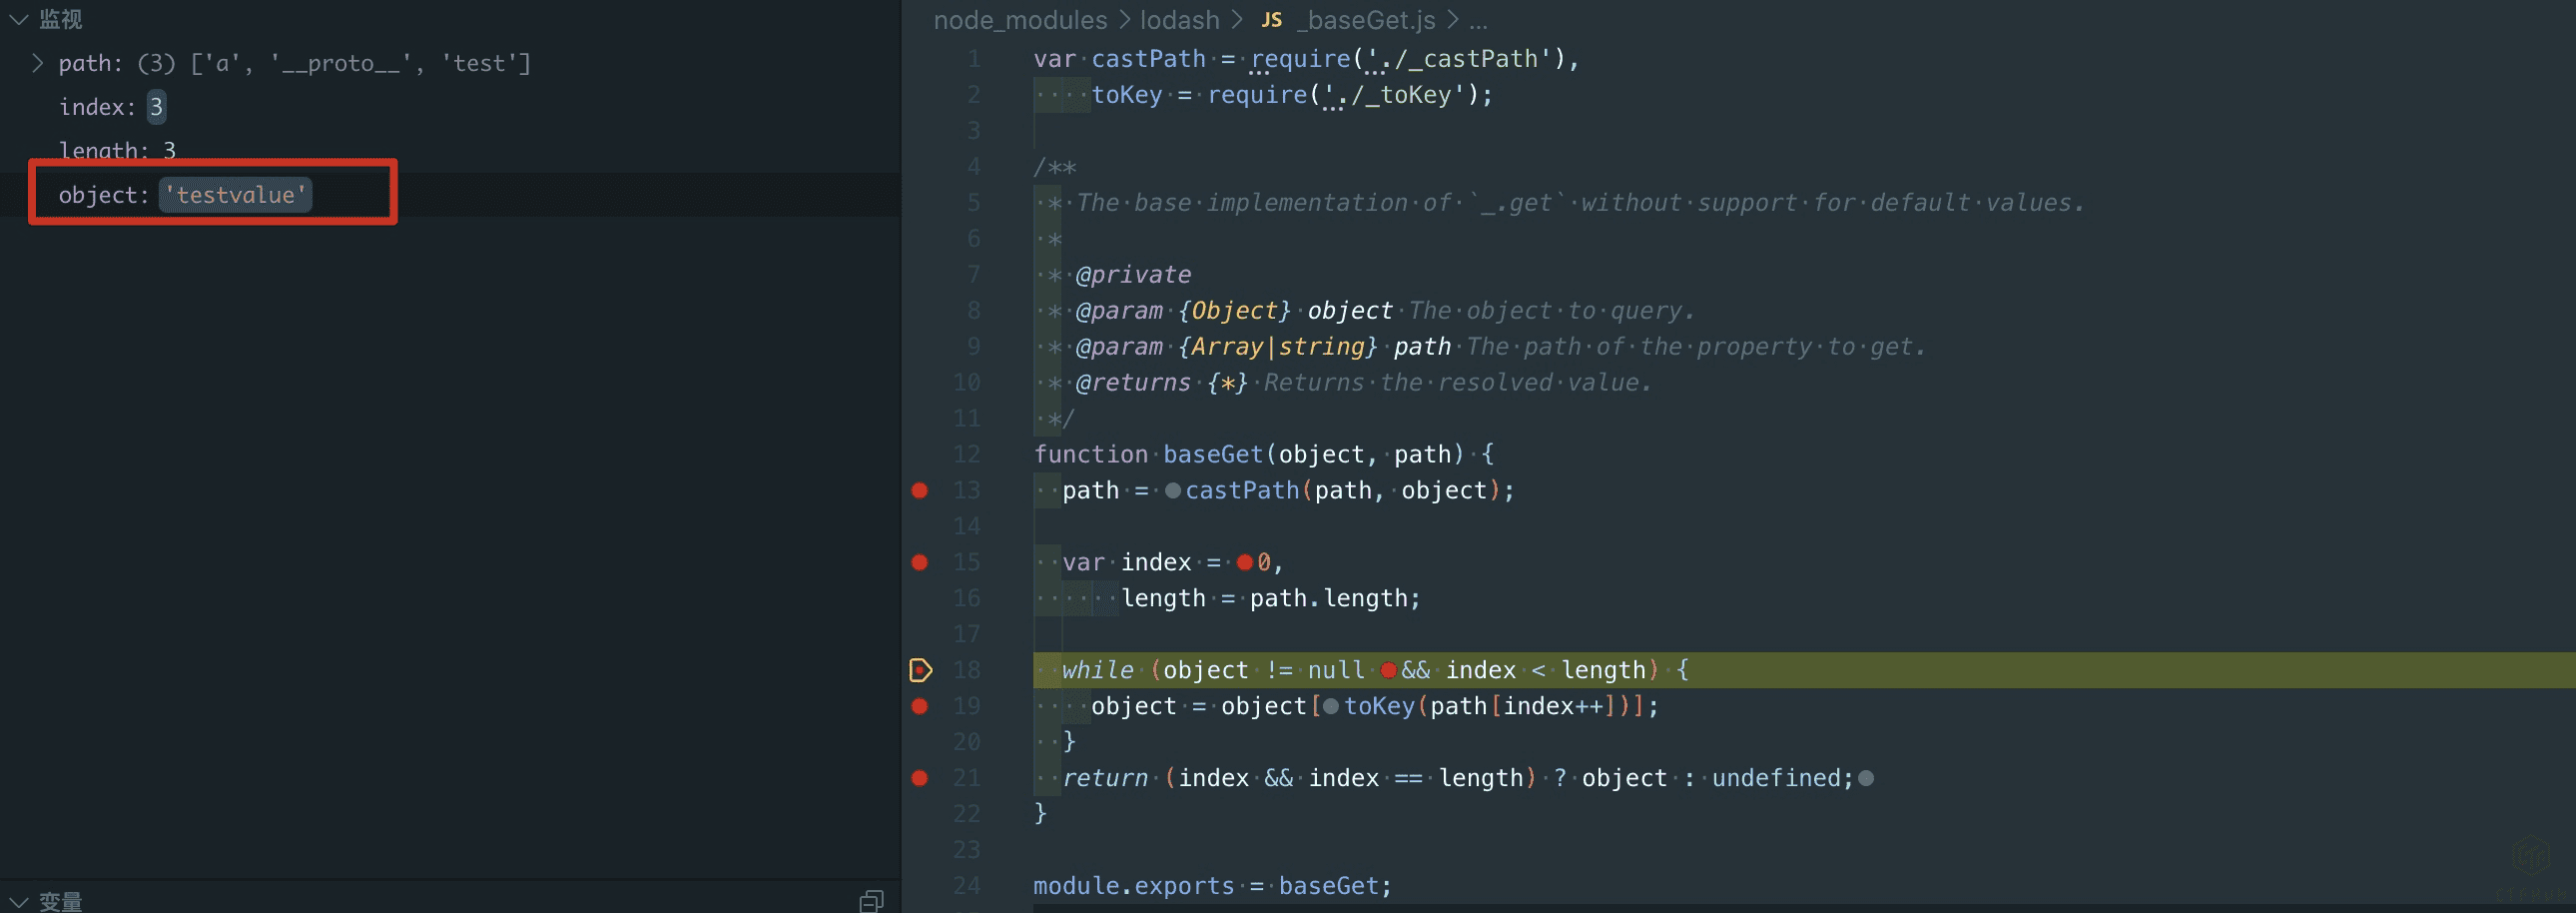Toggle the gutter breakpoint on line 21
This screenshot has height=913, width=2576.
(920, 779)
